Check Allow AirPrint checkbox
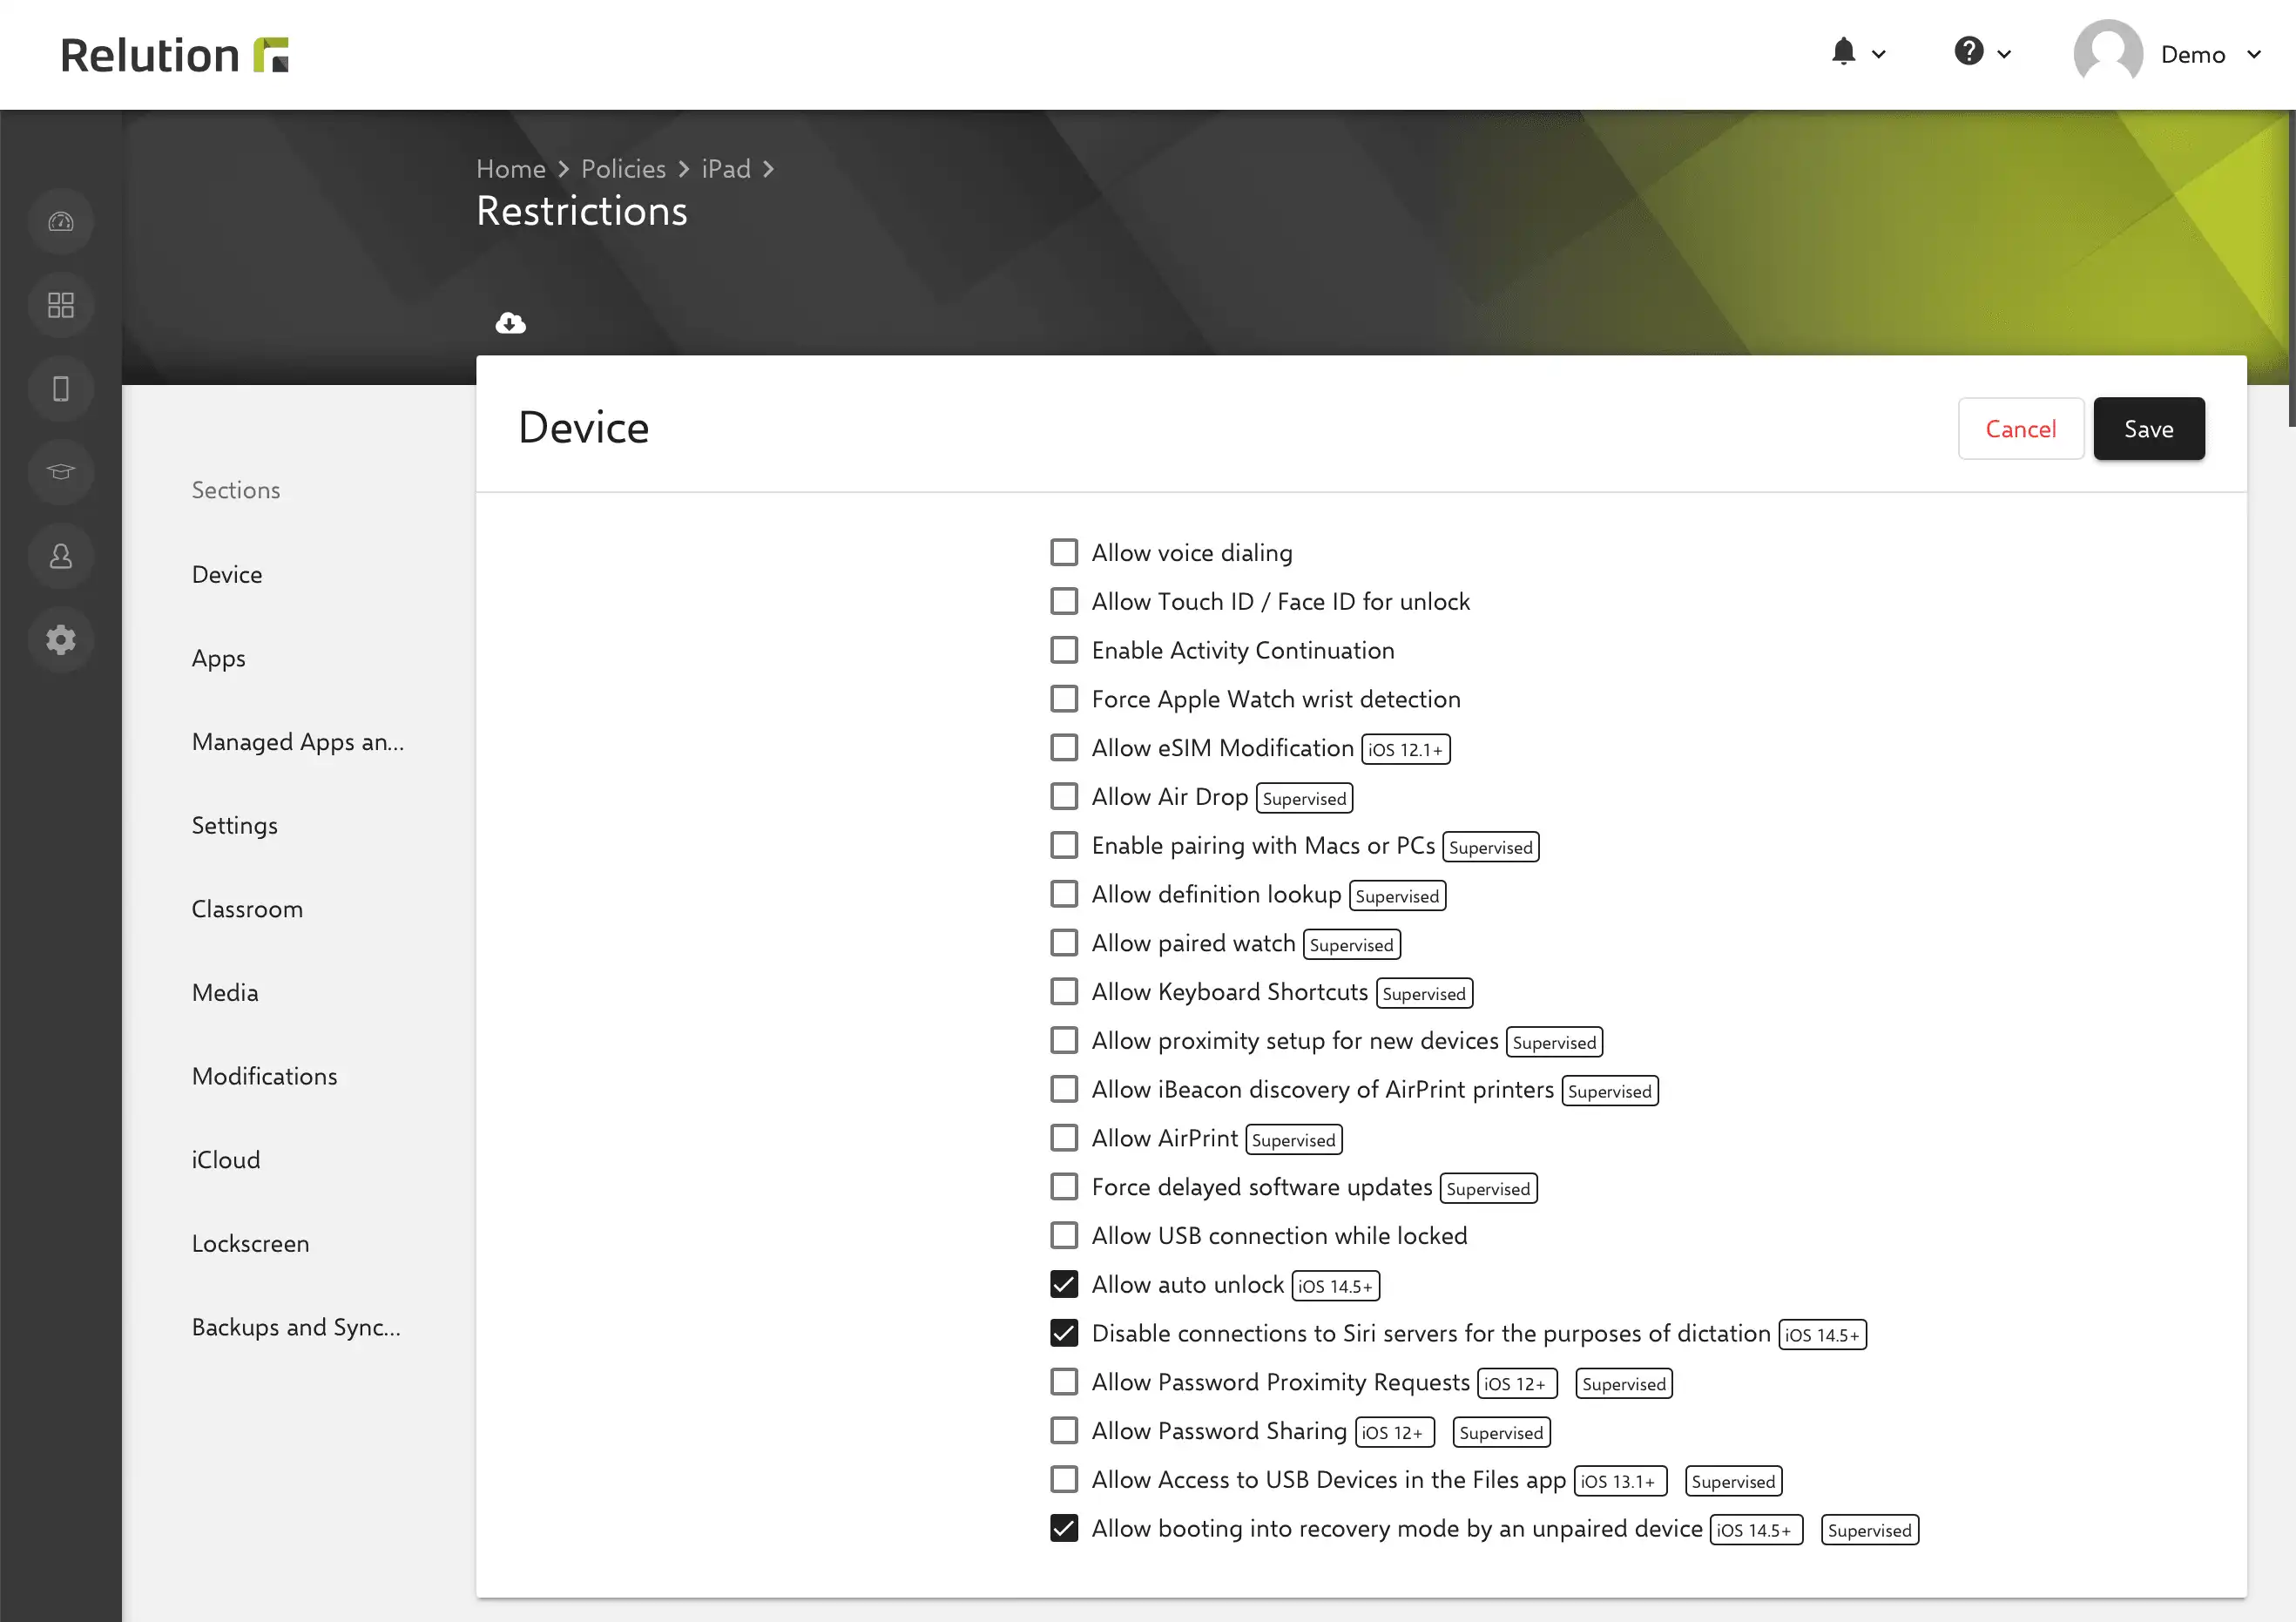The image size is (2296, 1622). point(1064,1138)
